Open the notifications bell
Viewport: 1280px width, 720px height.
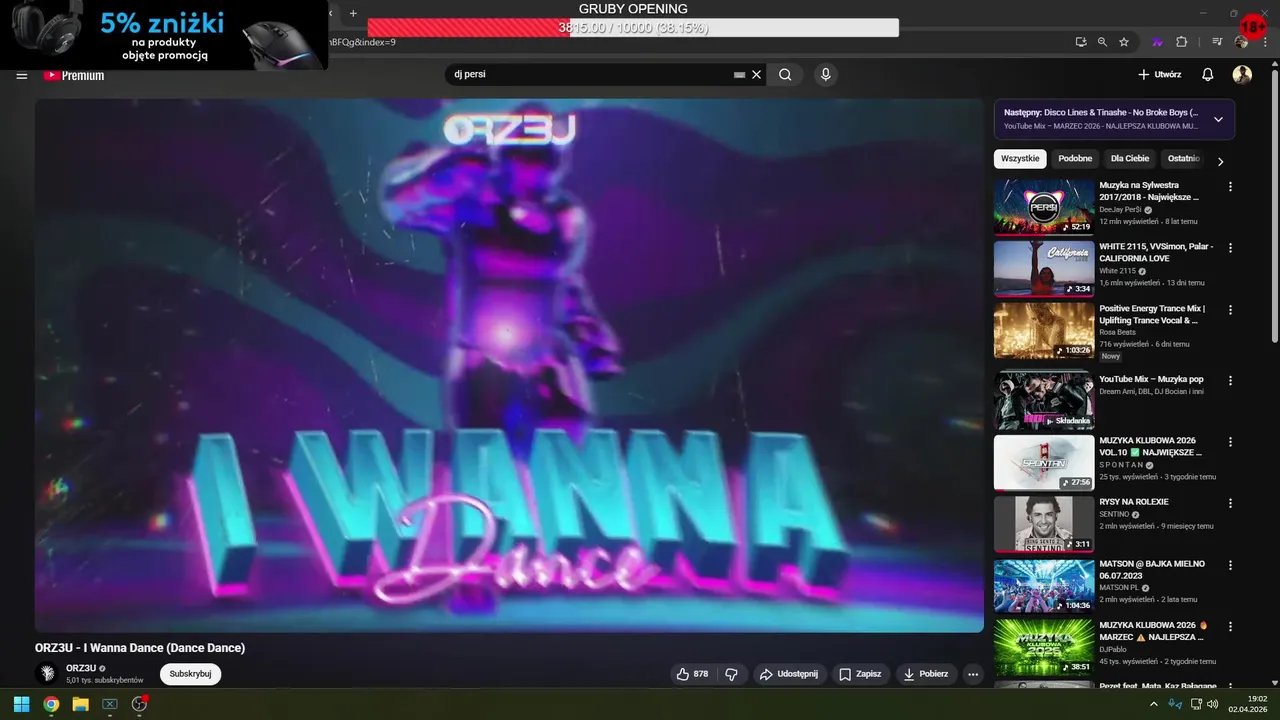point(1208,74)
